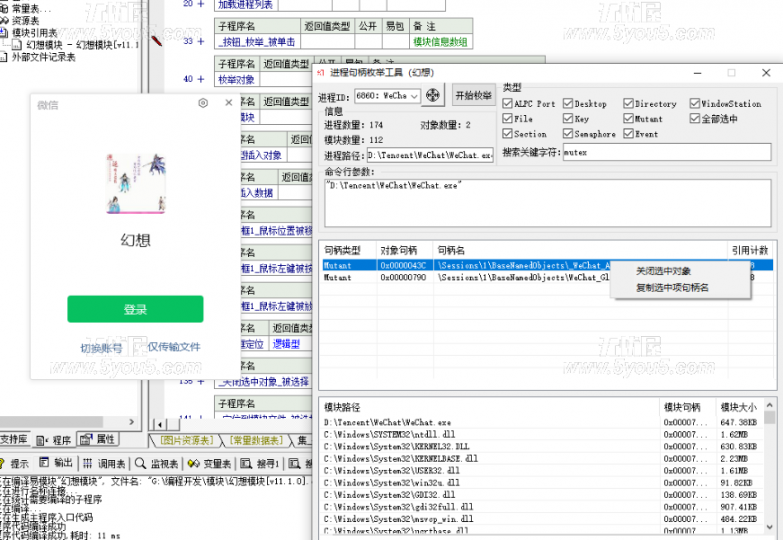Image resolution: width=783 pixels, height=540 pixels.
Task: Click the 进程路径 path field
Action: 430,155
